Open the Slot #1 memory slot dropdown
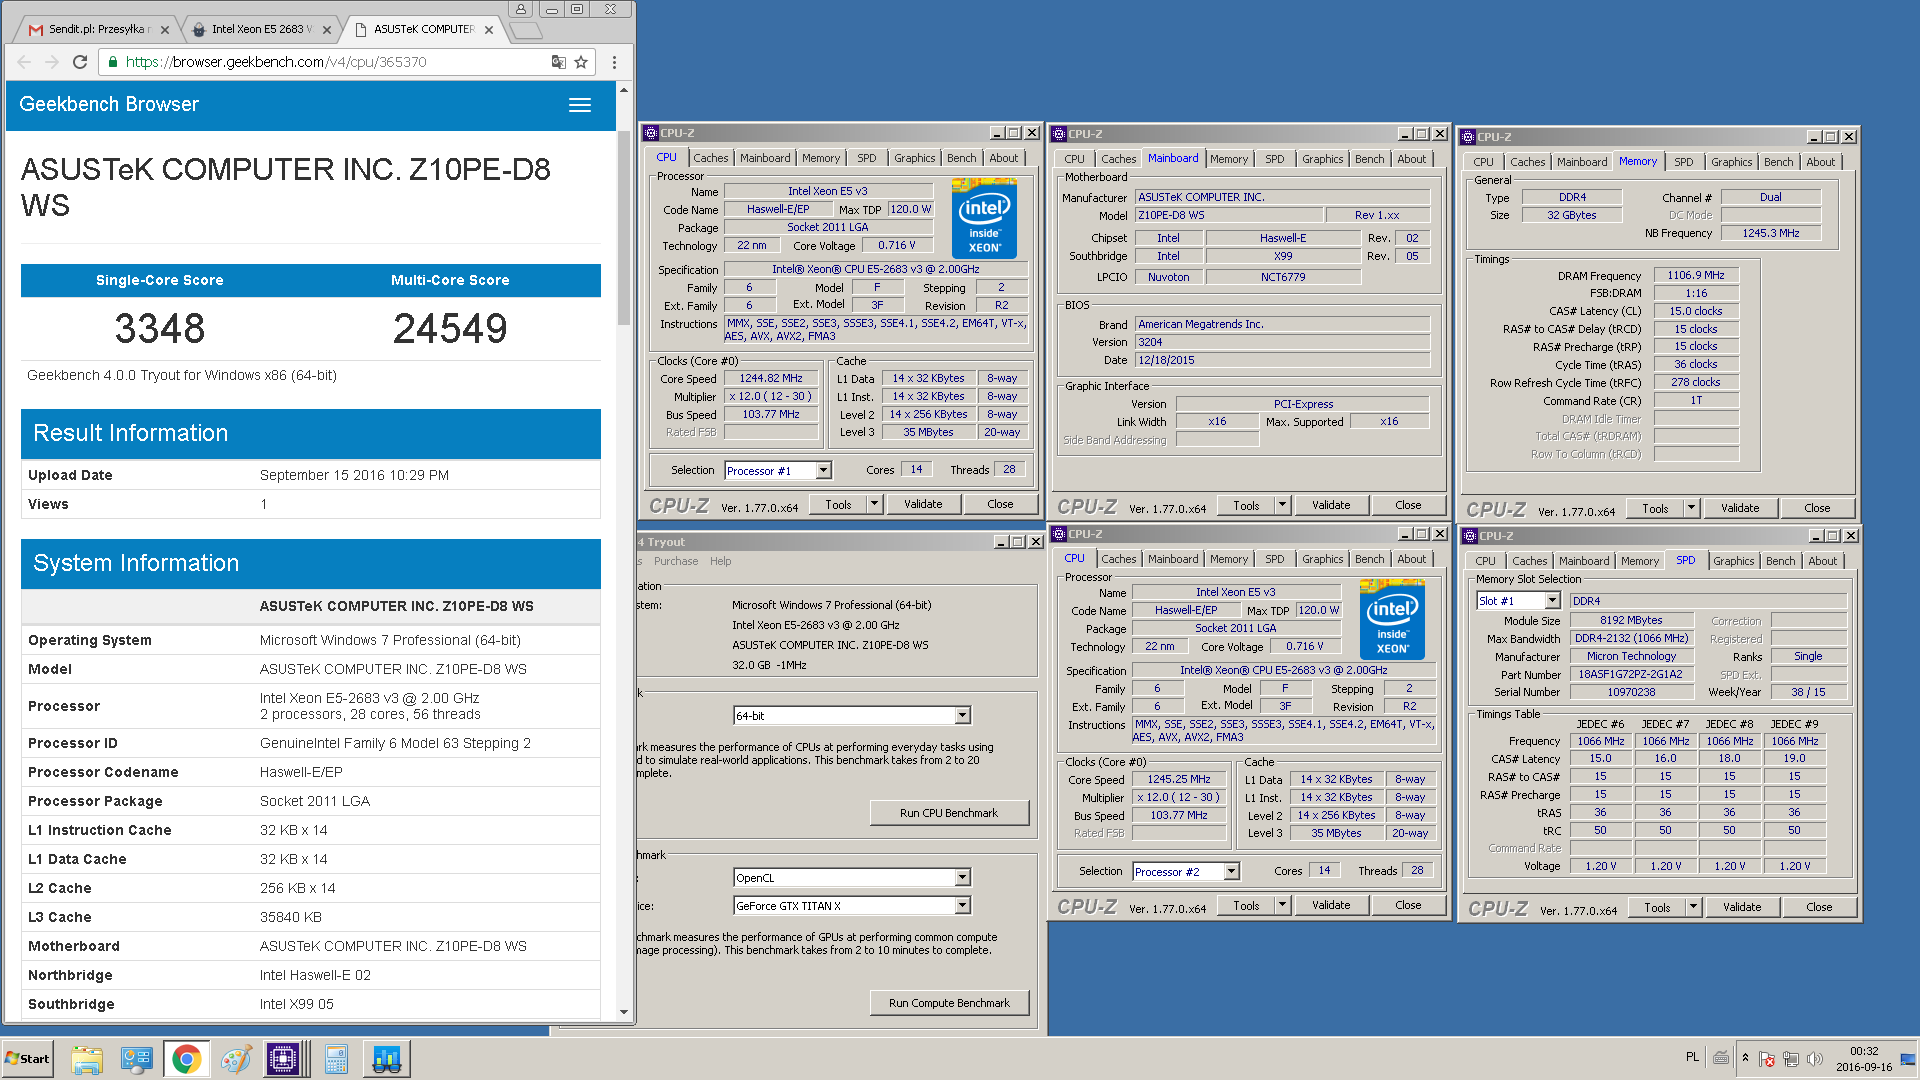1920x1080 pixels. point(1552,601)
